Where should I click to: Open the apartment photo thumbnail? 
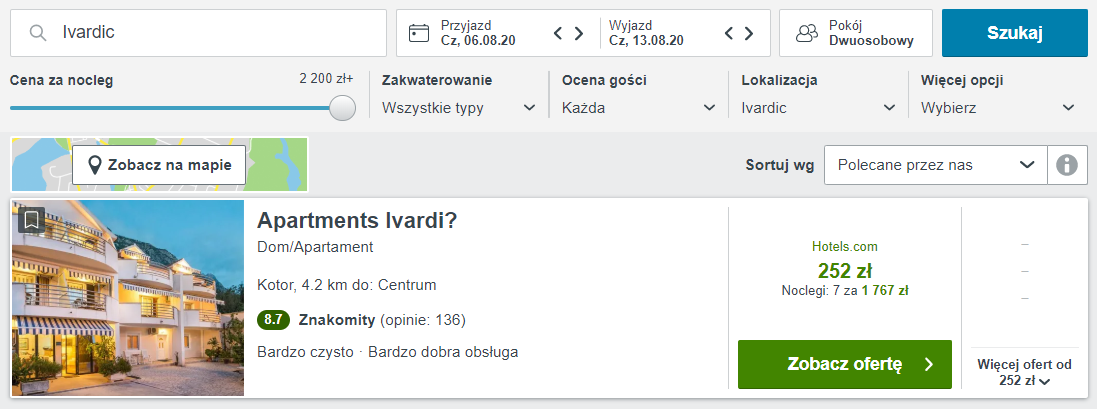pyautogui.click(x=128, y=298)
